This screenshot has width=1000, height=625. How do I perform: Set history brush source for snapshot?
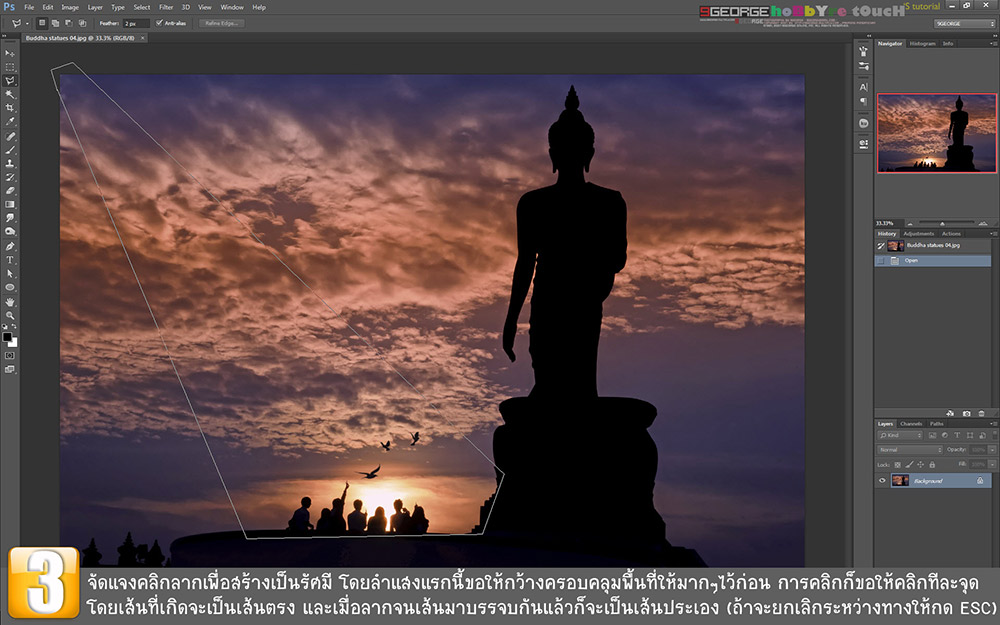tap(881, 246)
